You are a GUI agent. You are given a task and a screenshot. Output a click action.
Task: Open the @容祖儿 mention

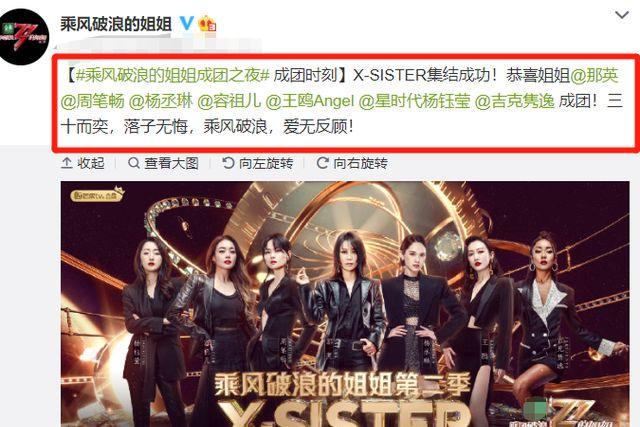pyautogui.click(x=229, y=101)
